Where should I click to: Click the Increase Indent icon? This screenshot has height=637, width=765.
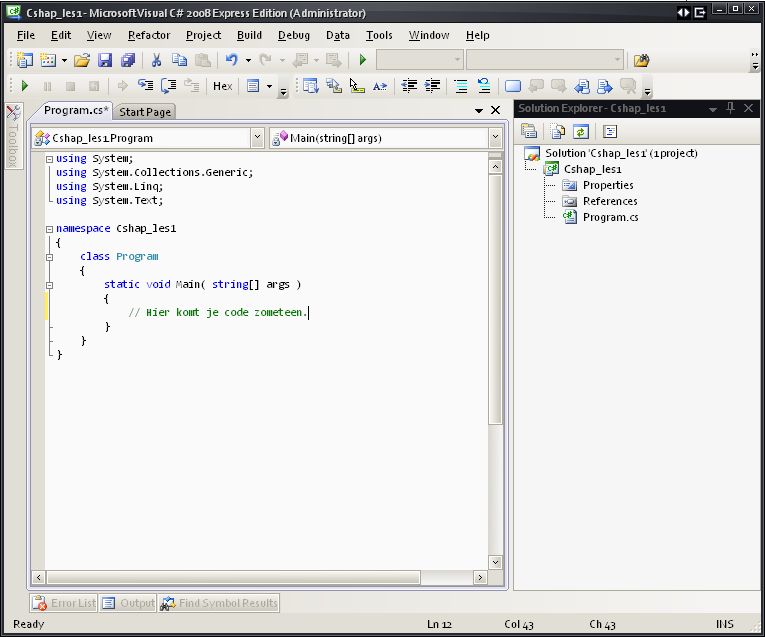click(x=432, y=86)
